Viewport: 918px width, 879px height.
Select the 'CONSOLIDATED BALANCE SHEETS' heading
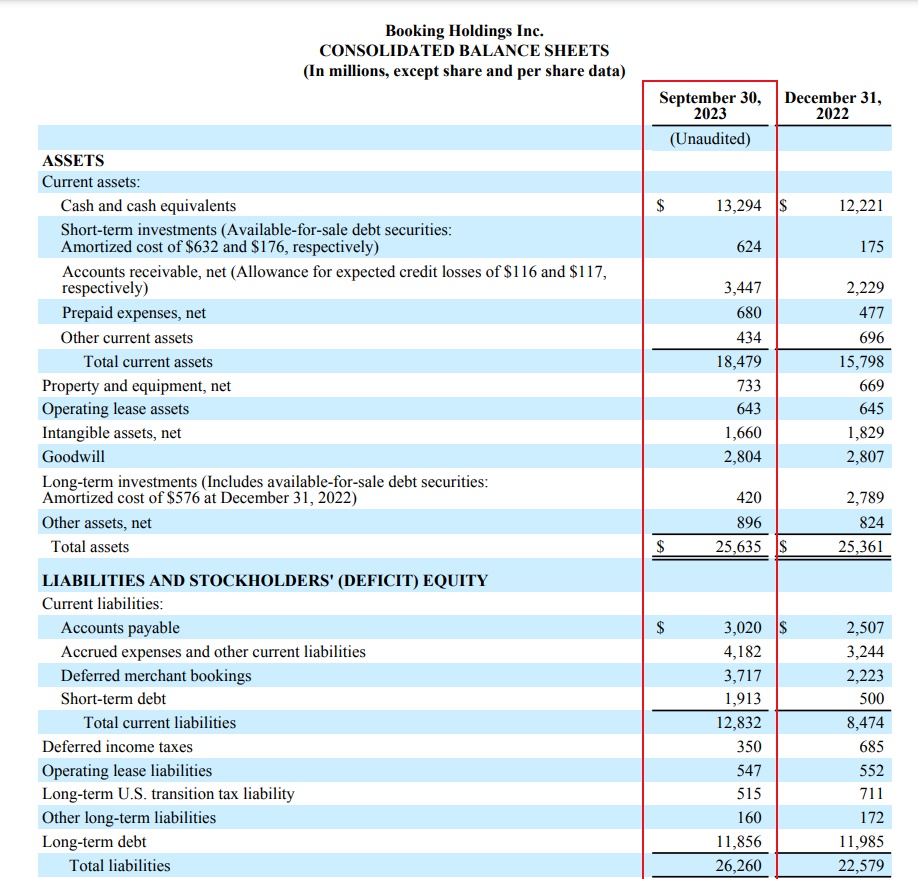click(x=464, y=51)
